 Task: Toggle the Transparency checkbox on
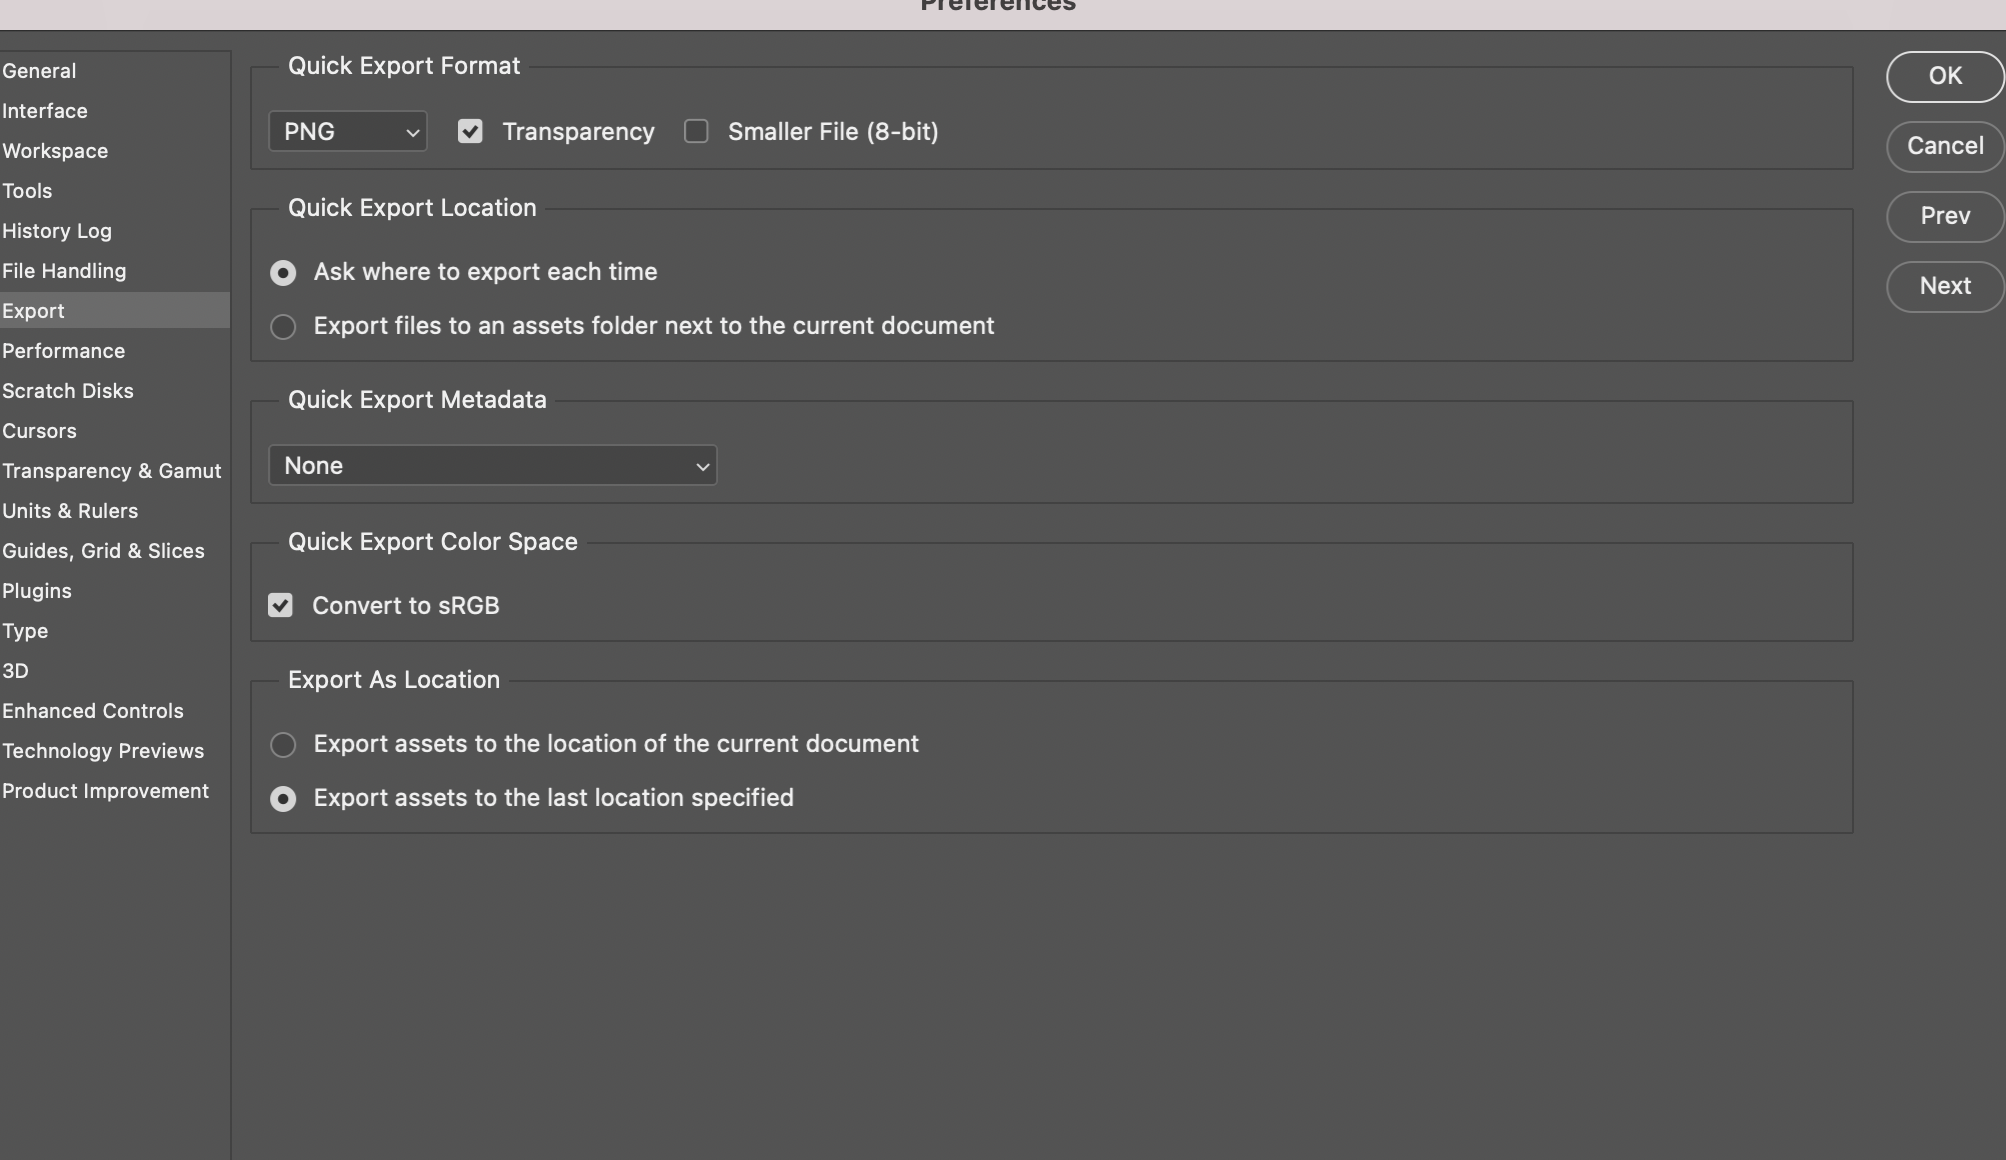[469, 130]
